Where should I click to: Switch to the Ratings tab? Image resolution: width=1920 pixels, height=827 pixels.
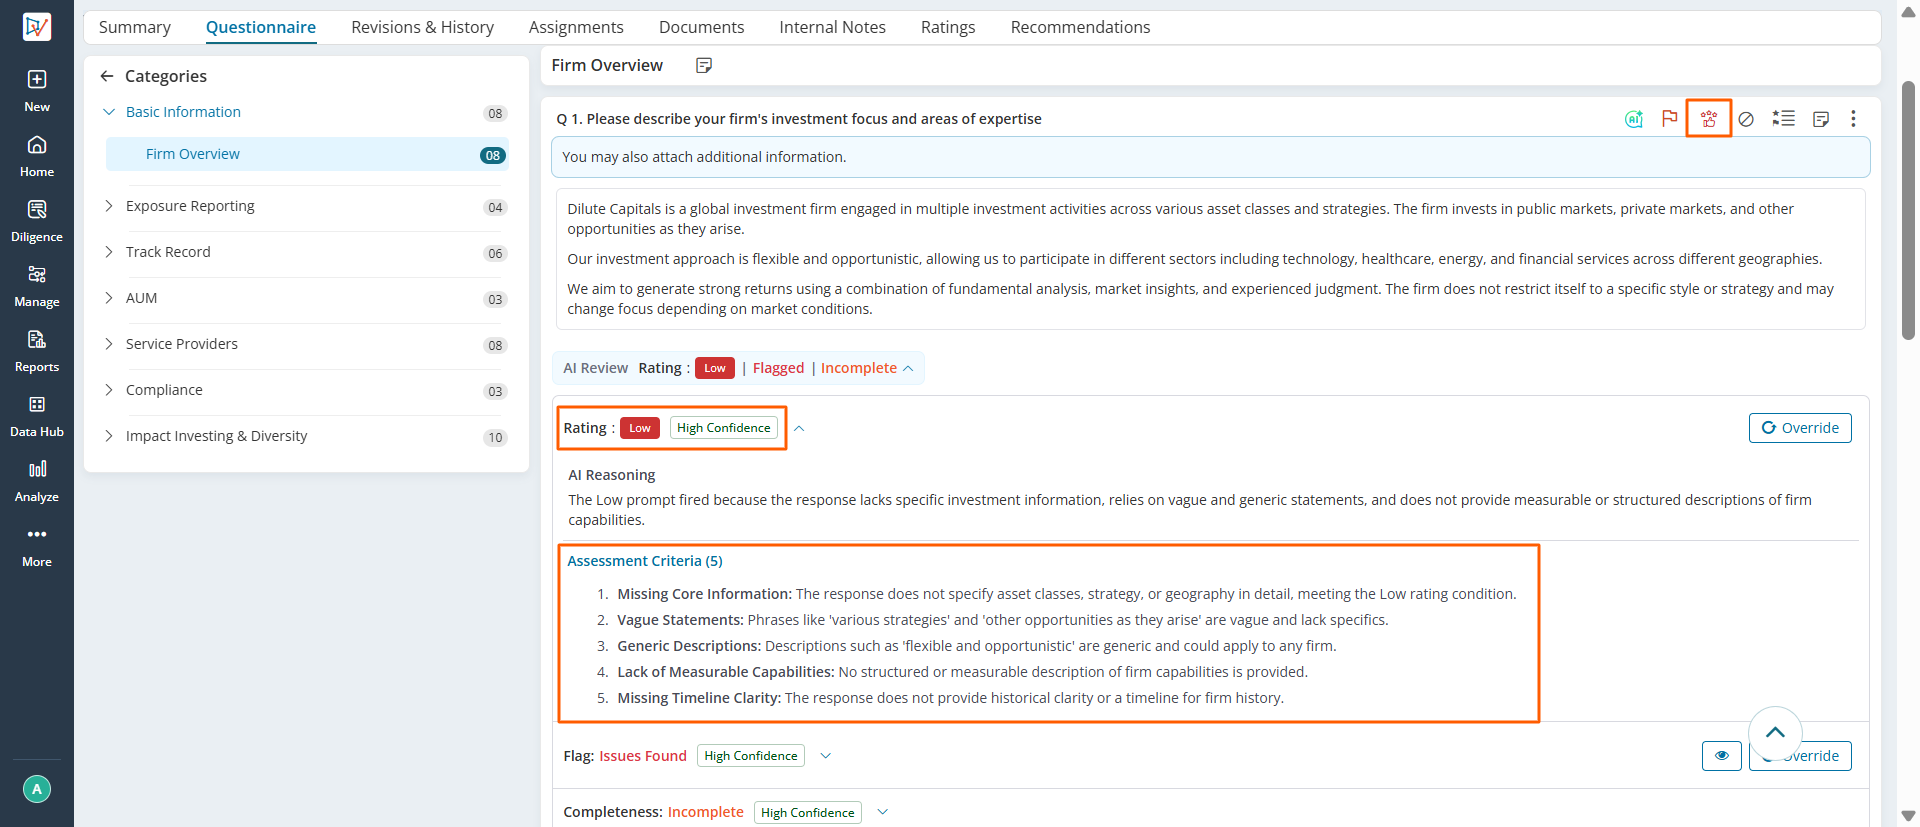tap(948, 27)
